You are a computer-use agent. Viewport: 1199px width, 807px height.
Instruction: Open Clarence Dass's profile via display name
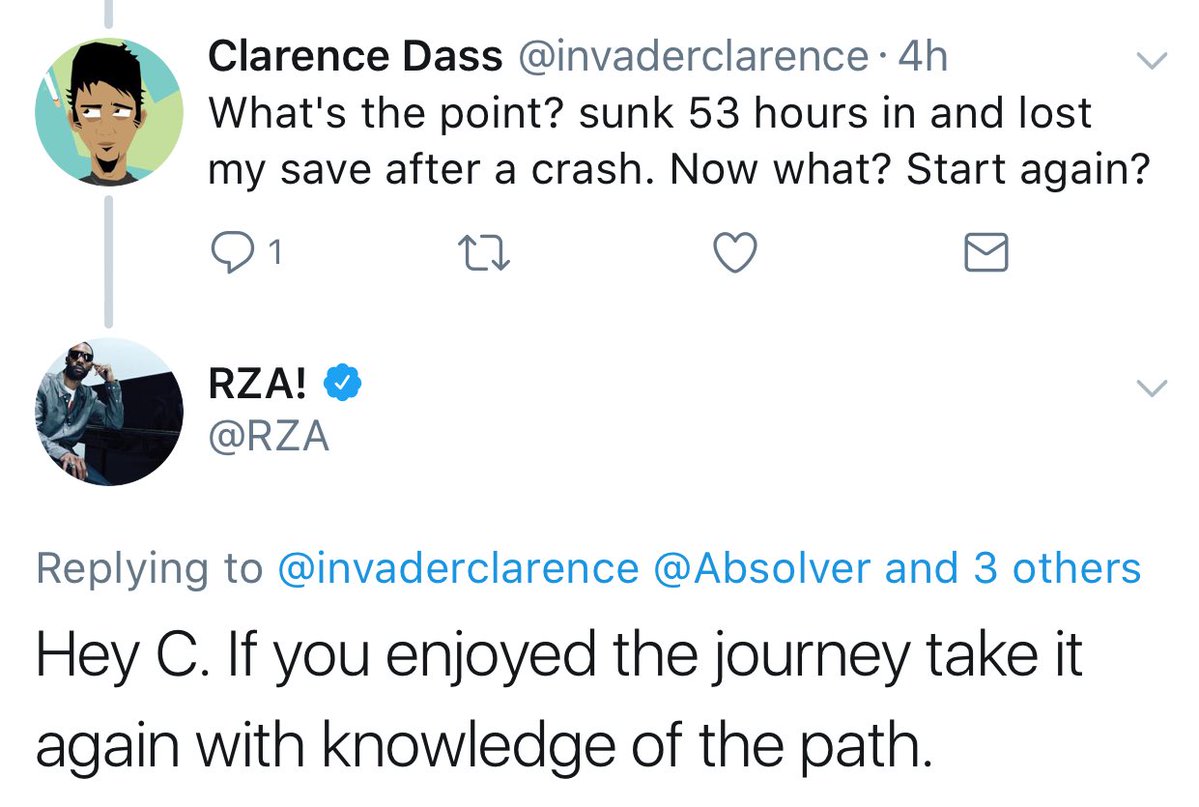(x=355, y=58)
